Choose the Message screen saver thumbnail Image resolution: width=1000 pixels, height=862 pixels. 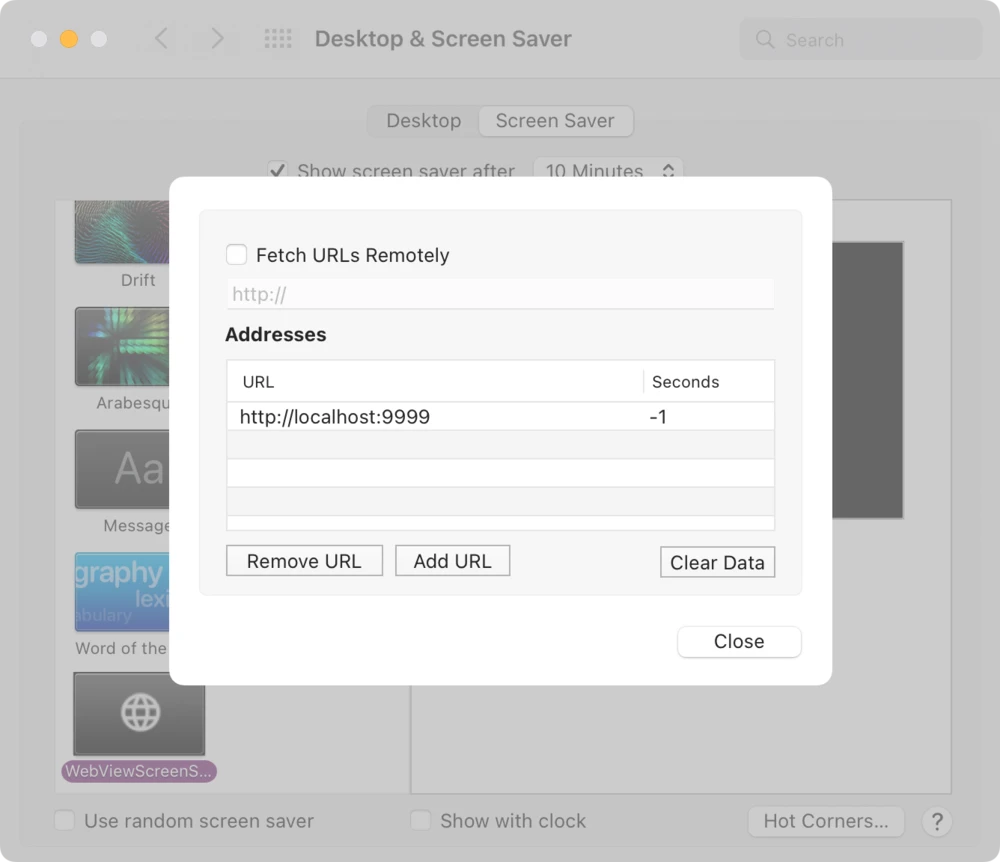click(x=122, y=469)
